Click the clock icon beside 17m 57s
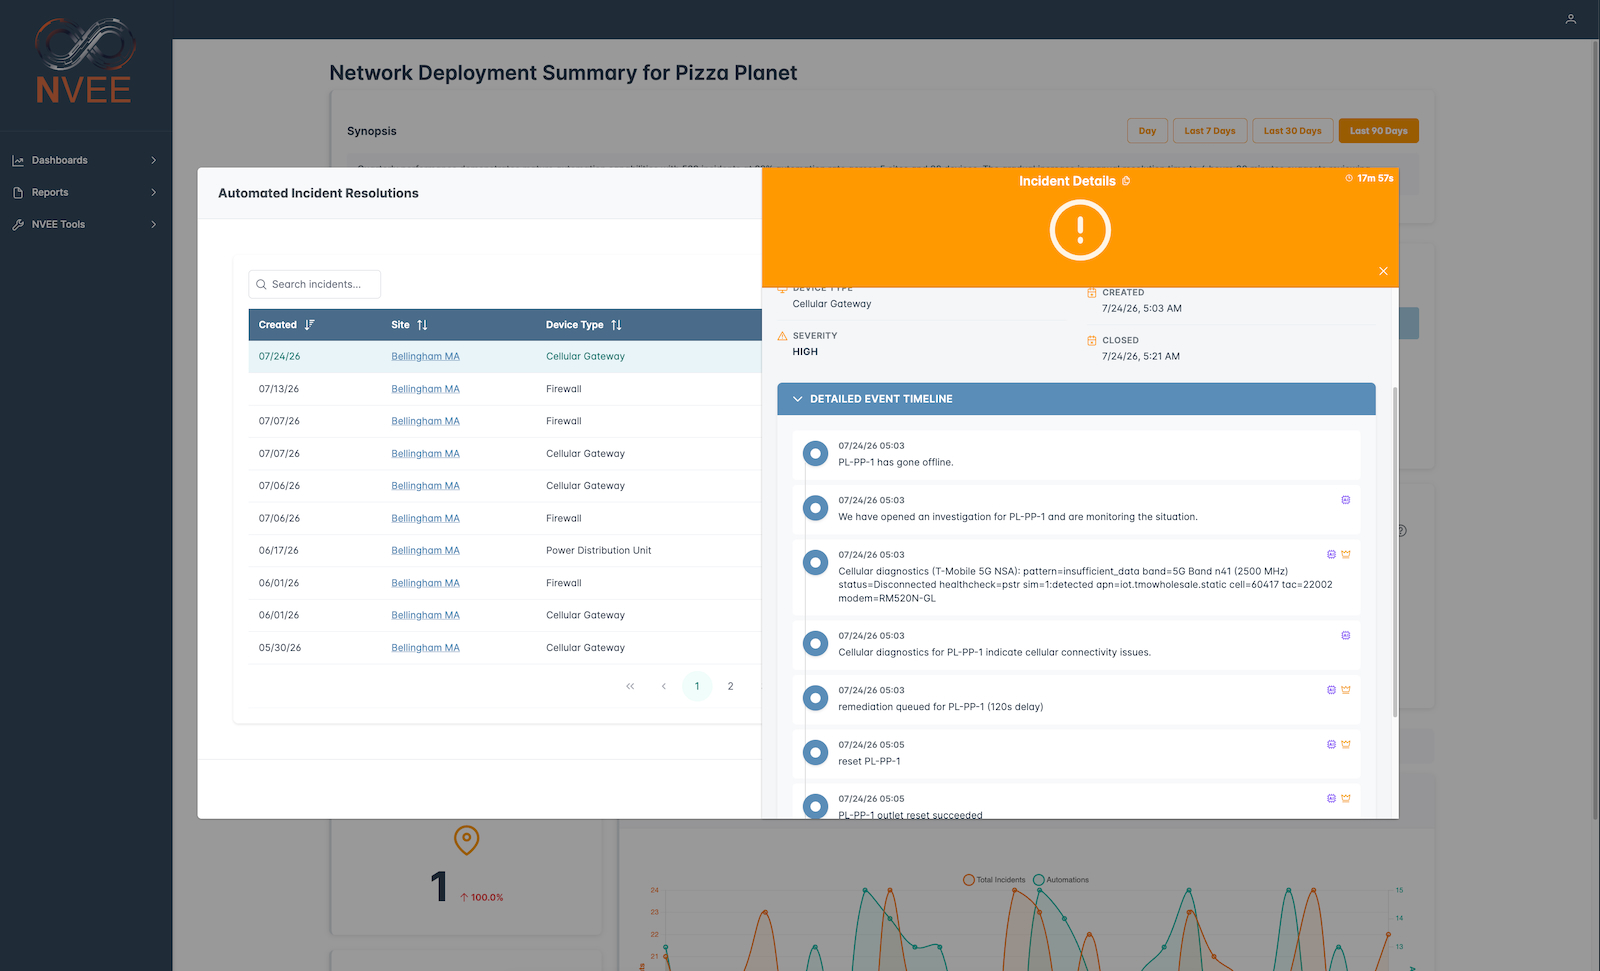 [x=1349, y=178]
